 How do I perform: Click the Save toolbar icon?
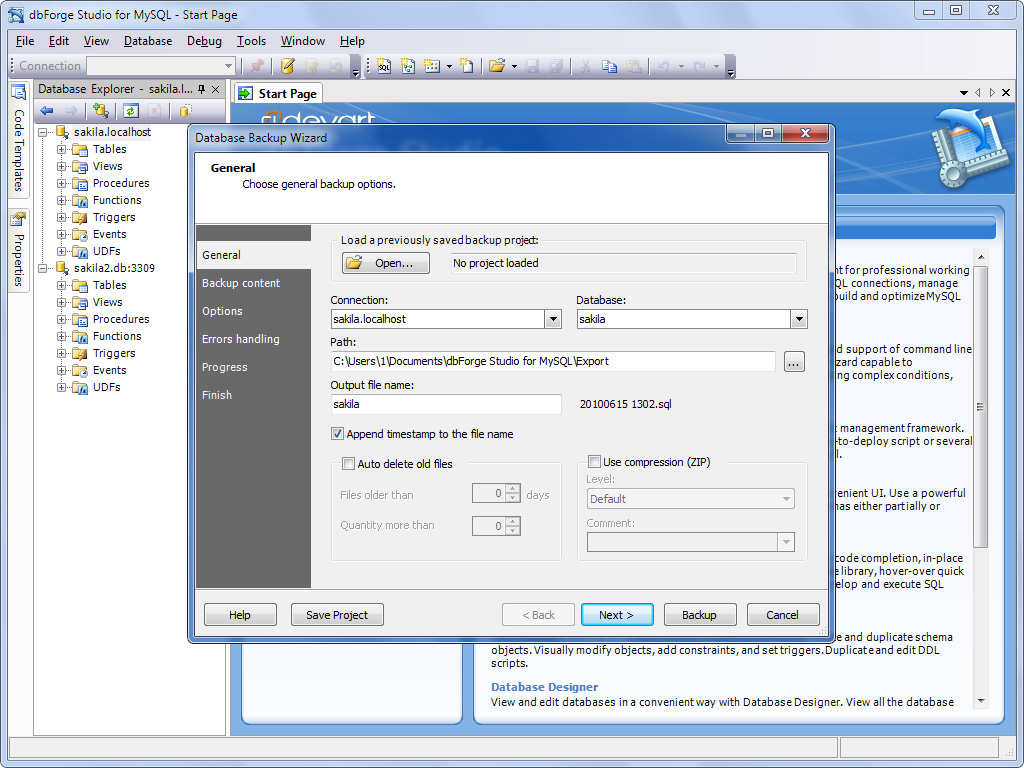pyautogui.click(x=532, y=66)
